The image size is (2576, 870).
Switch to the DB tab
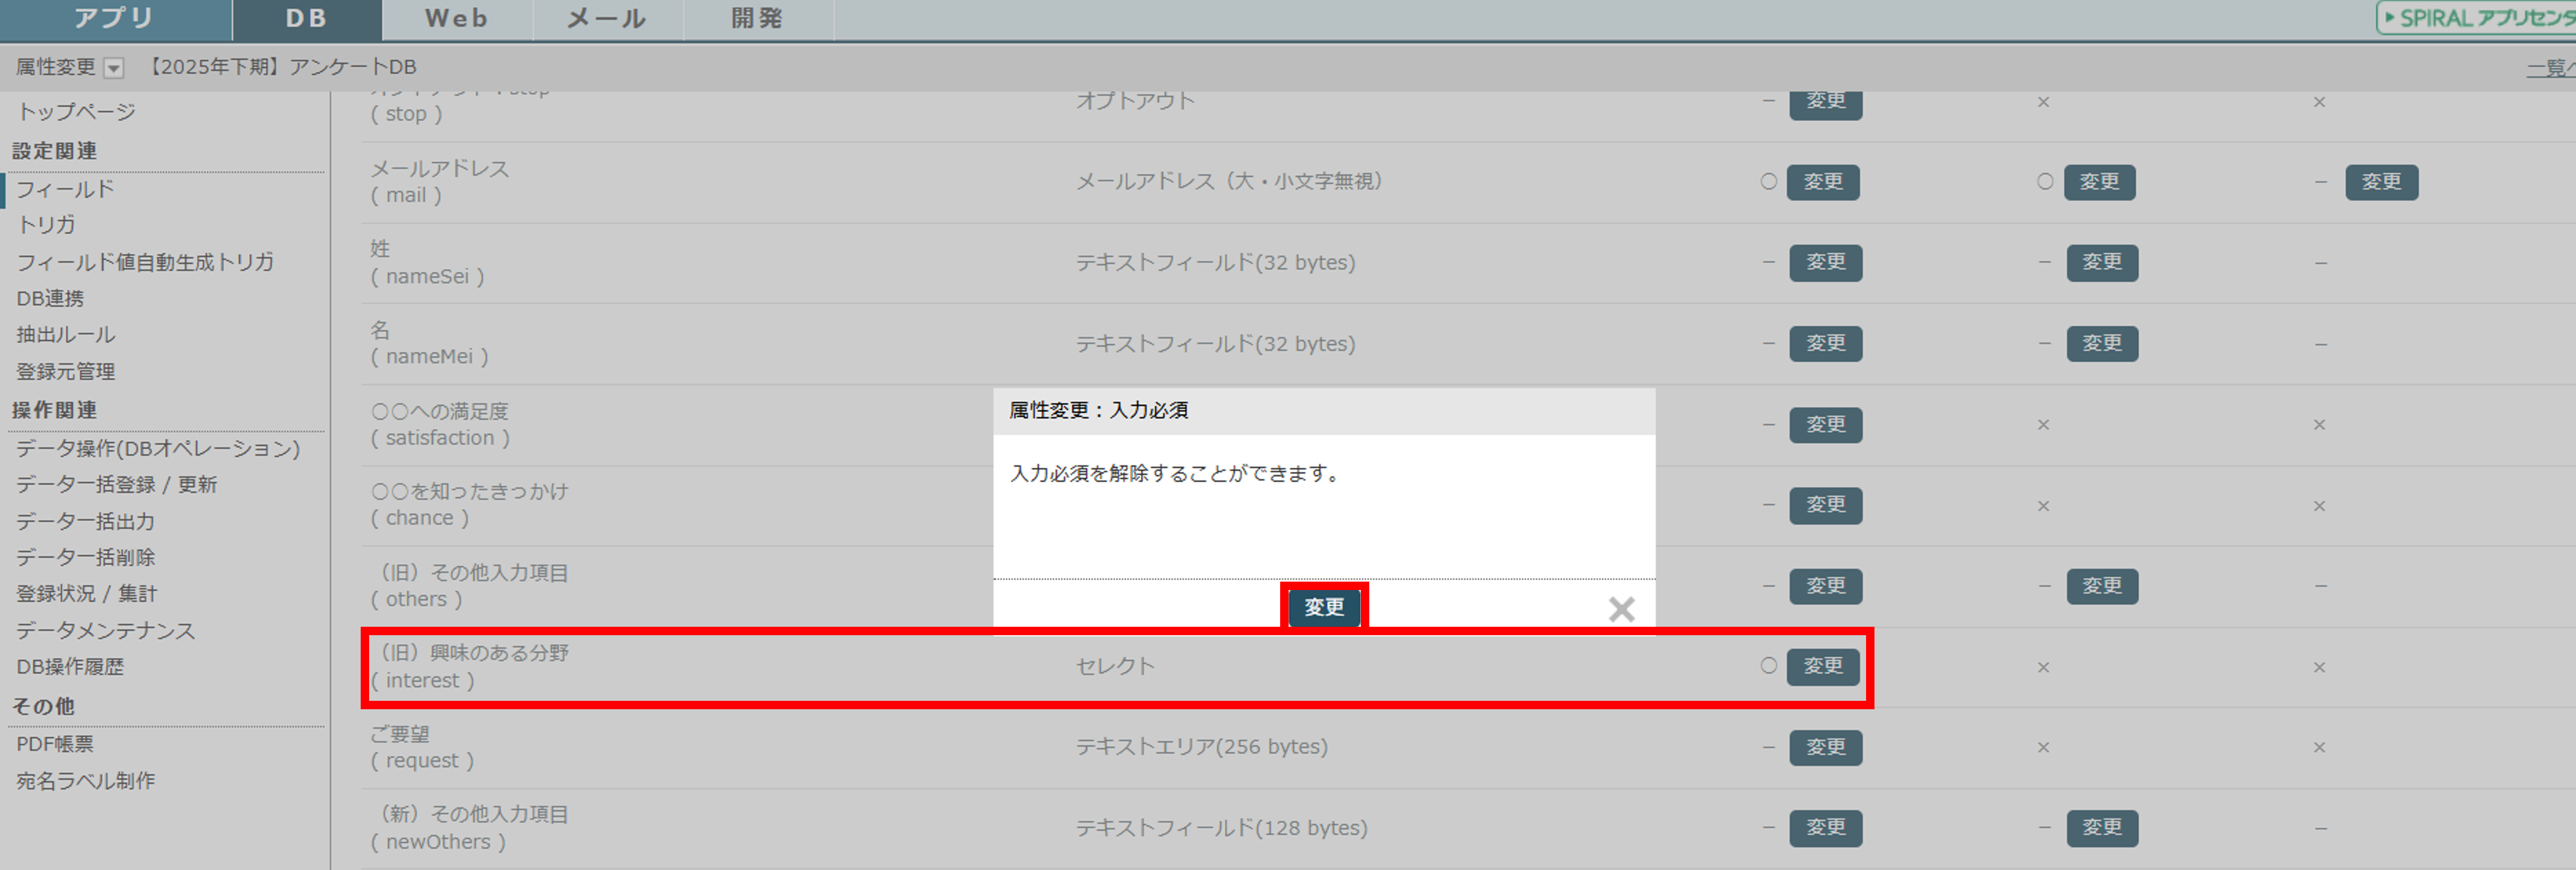(x=306, y=19)
